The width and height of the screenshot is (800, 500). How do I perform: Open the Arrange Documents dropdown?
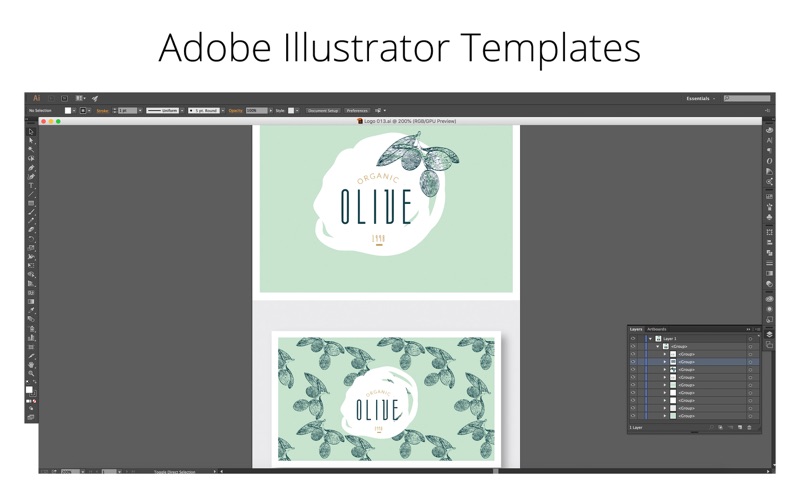click(x=81, y=98)
